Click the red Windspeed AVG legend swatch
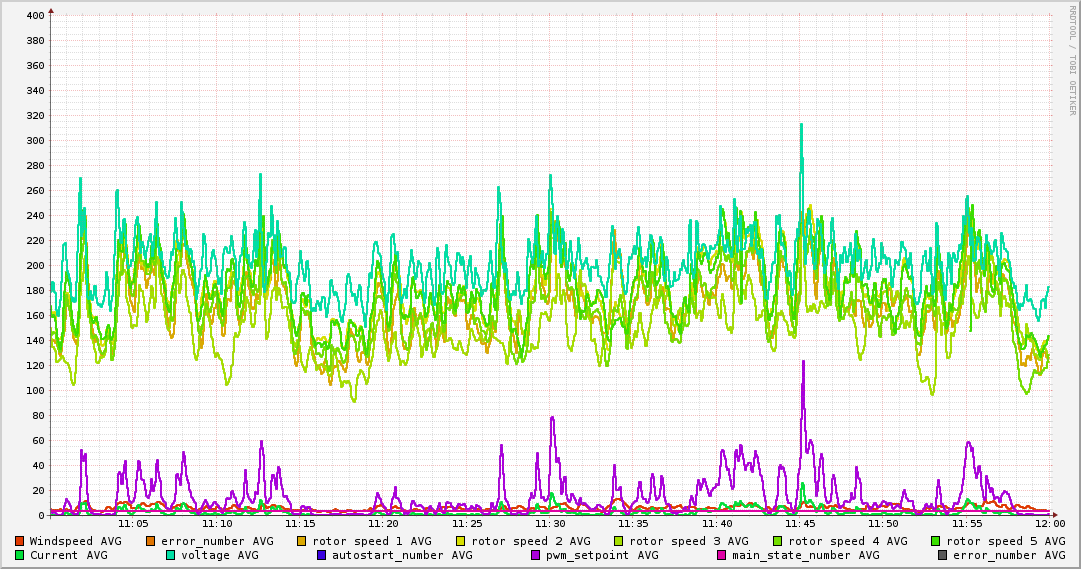This screenshot has height=569, width=1081. (x=19, y=541)
